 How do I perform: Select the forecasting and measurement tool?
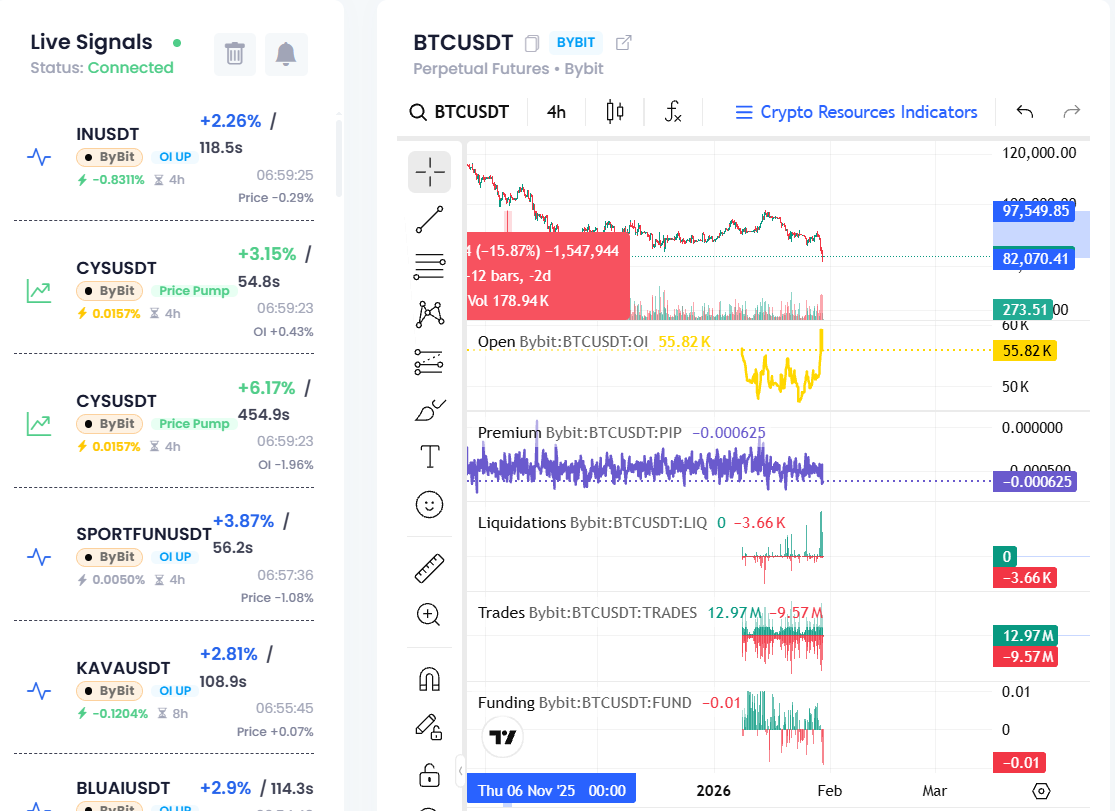pos(430,362)
